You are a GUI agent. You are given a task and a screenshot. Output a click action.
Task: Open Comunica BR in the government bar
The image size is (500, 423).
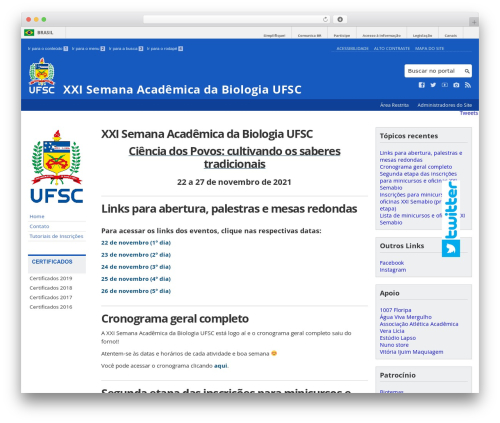tap(309, 35)
